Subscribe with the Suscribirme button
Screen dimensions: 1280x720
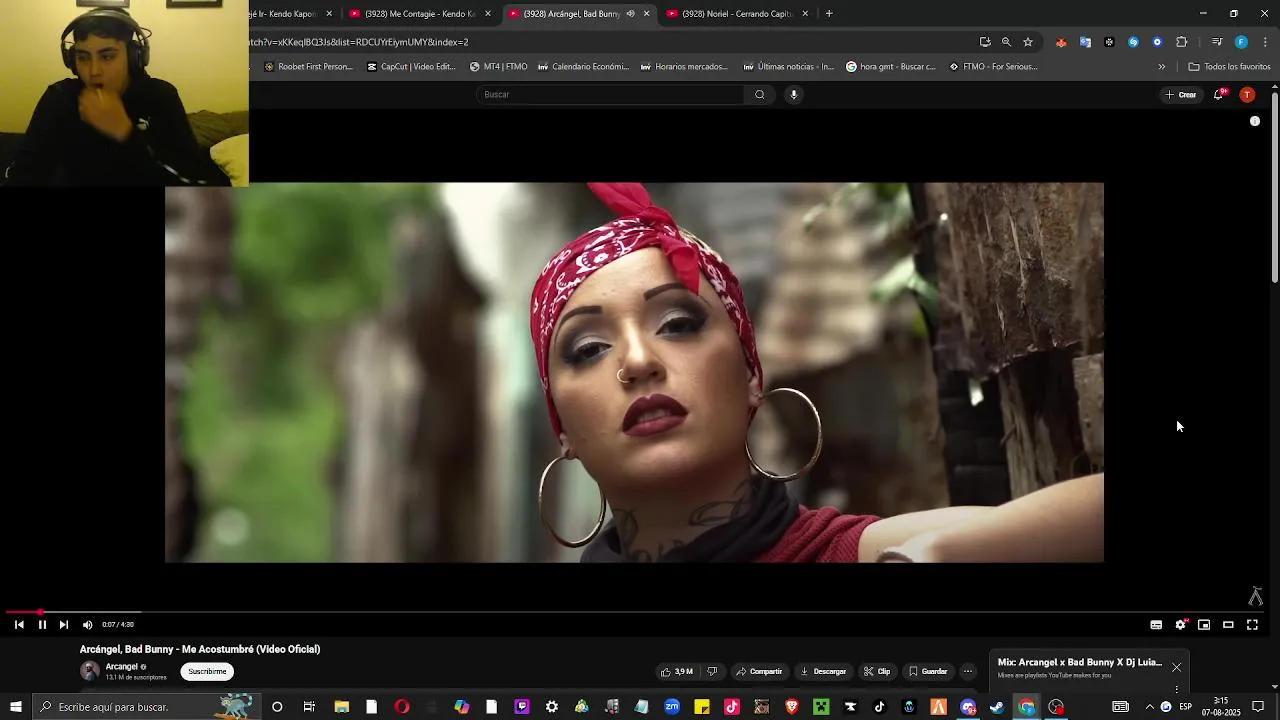coord(207,672)
